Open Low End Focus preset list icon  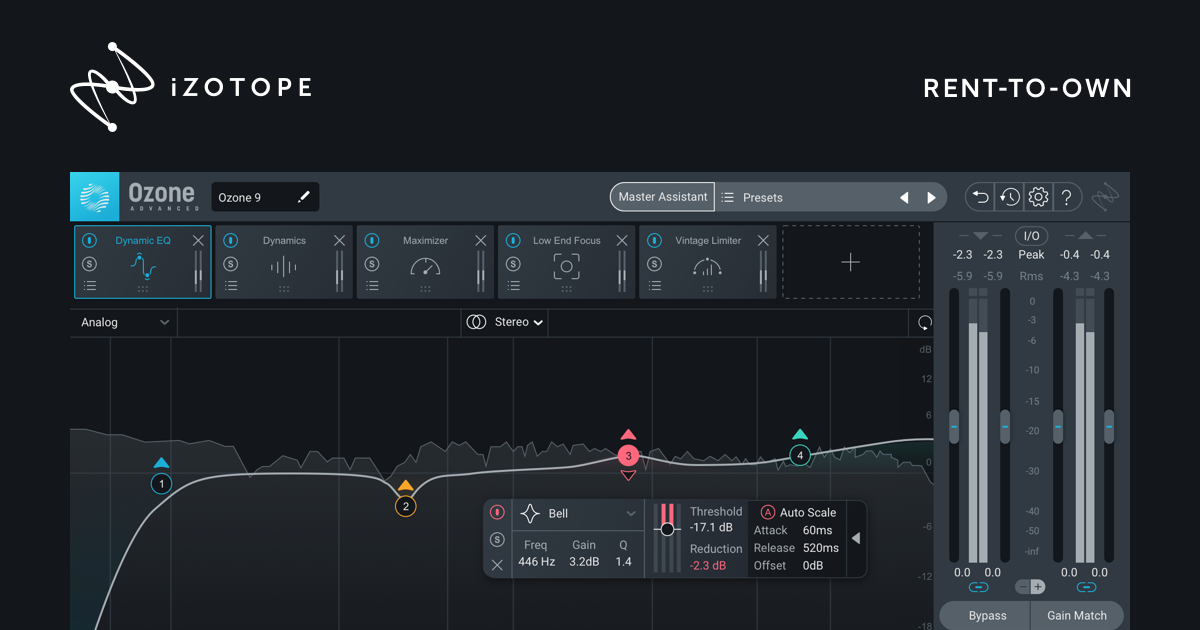pyautogui.click(x=513, y=286)
